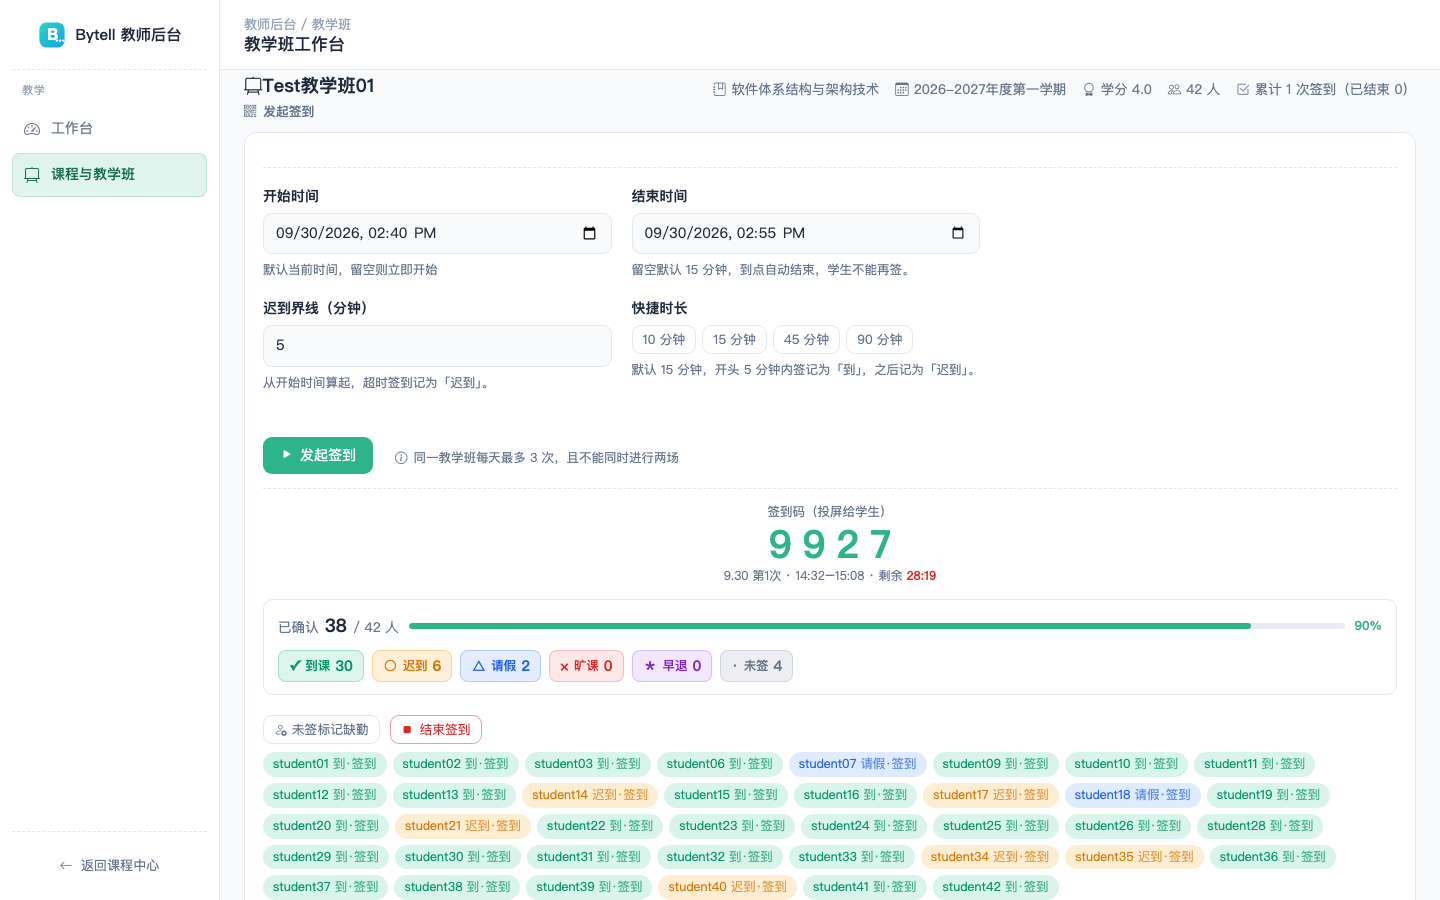This screenshot has height=900, width=1440.
Task: Click the classroom icon beside Test教学班01
Action: (x=253, y=86)
